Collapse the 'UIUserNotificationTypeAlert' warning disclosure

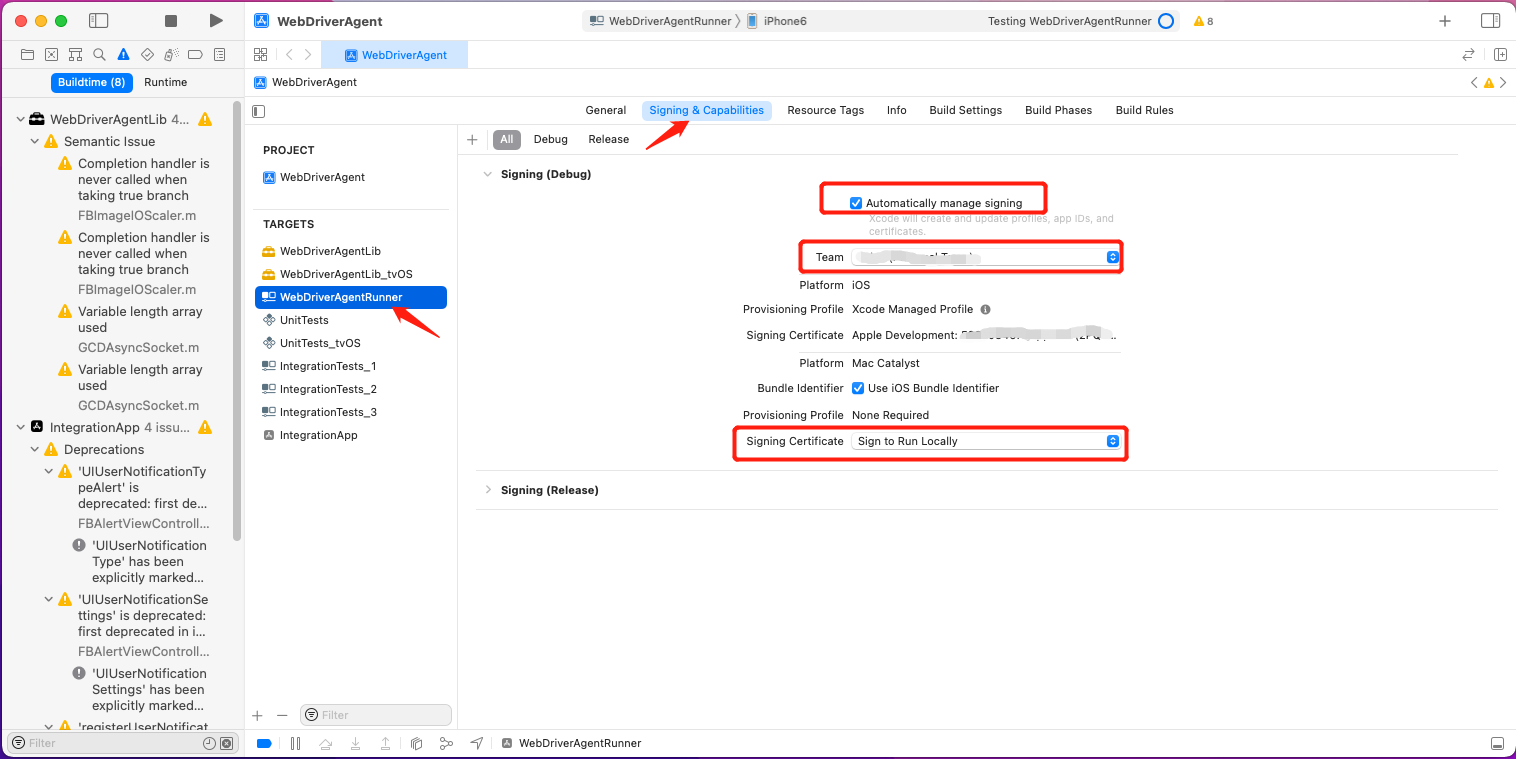[x=49, y=471]
